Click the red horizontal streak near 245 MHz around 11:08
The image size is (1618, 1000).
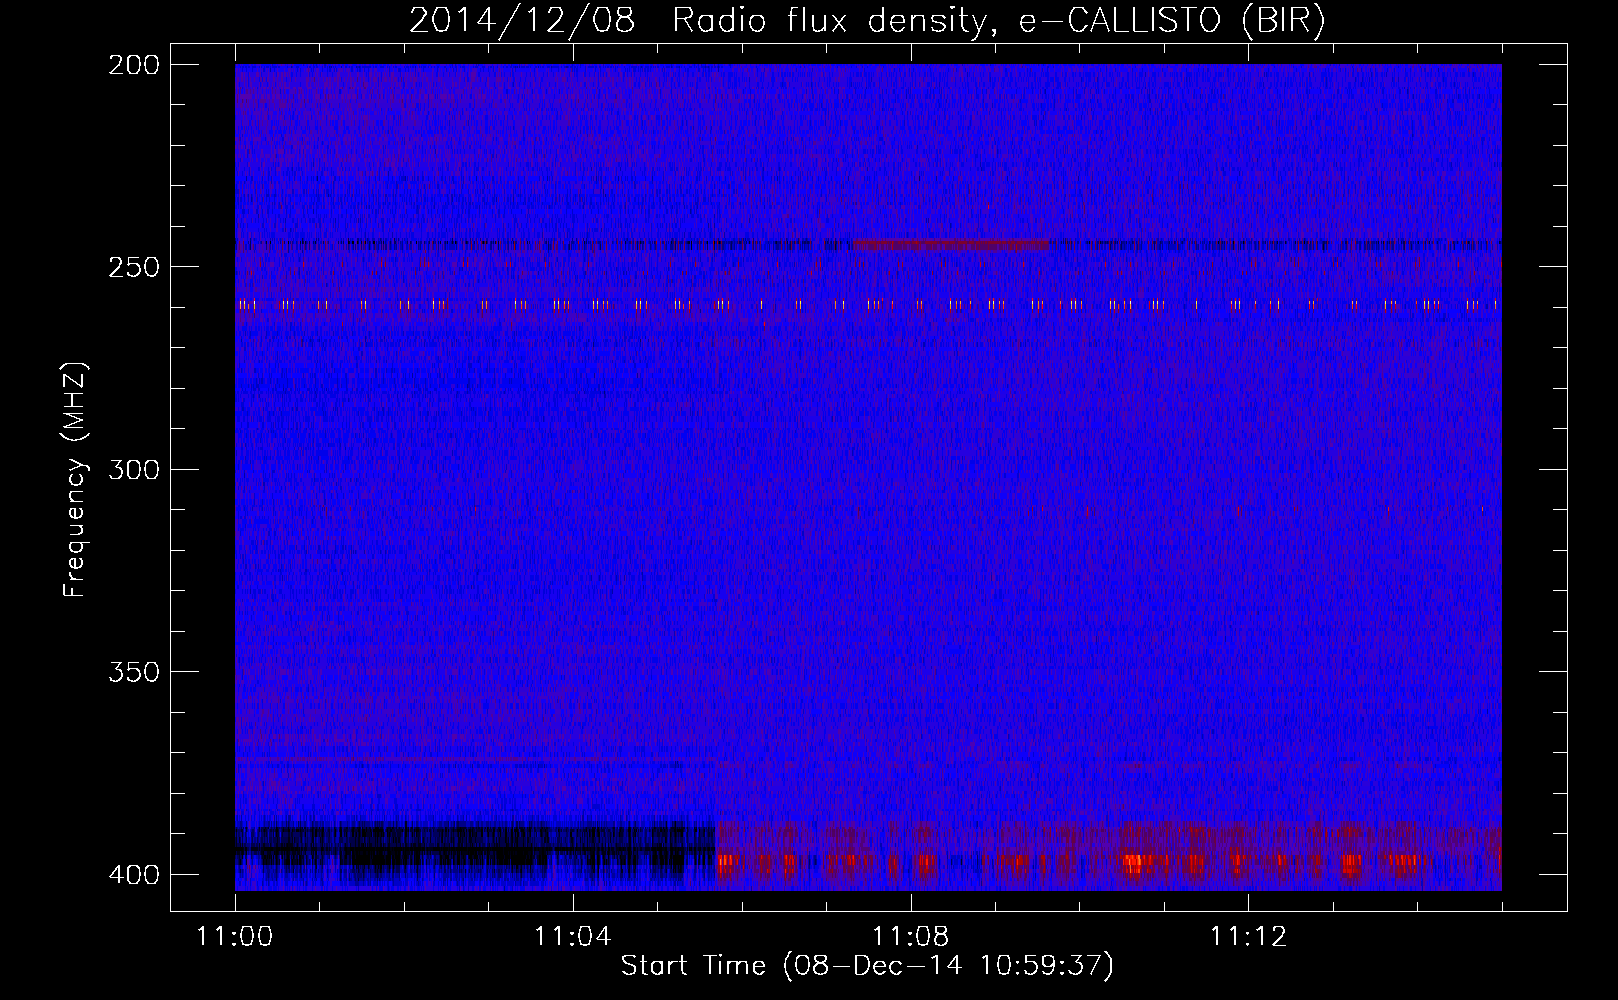point(952,244)
